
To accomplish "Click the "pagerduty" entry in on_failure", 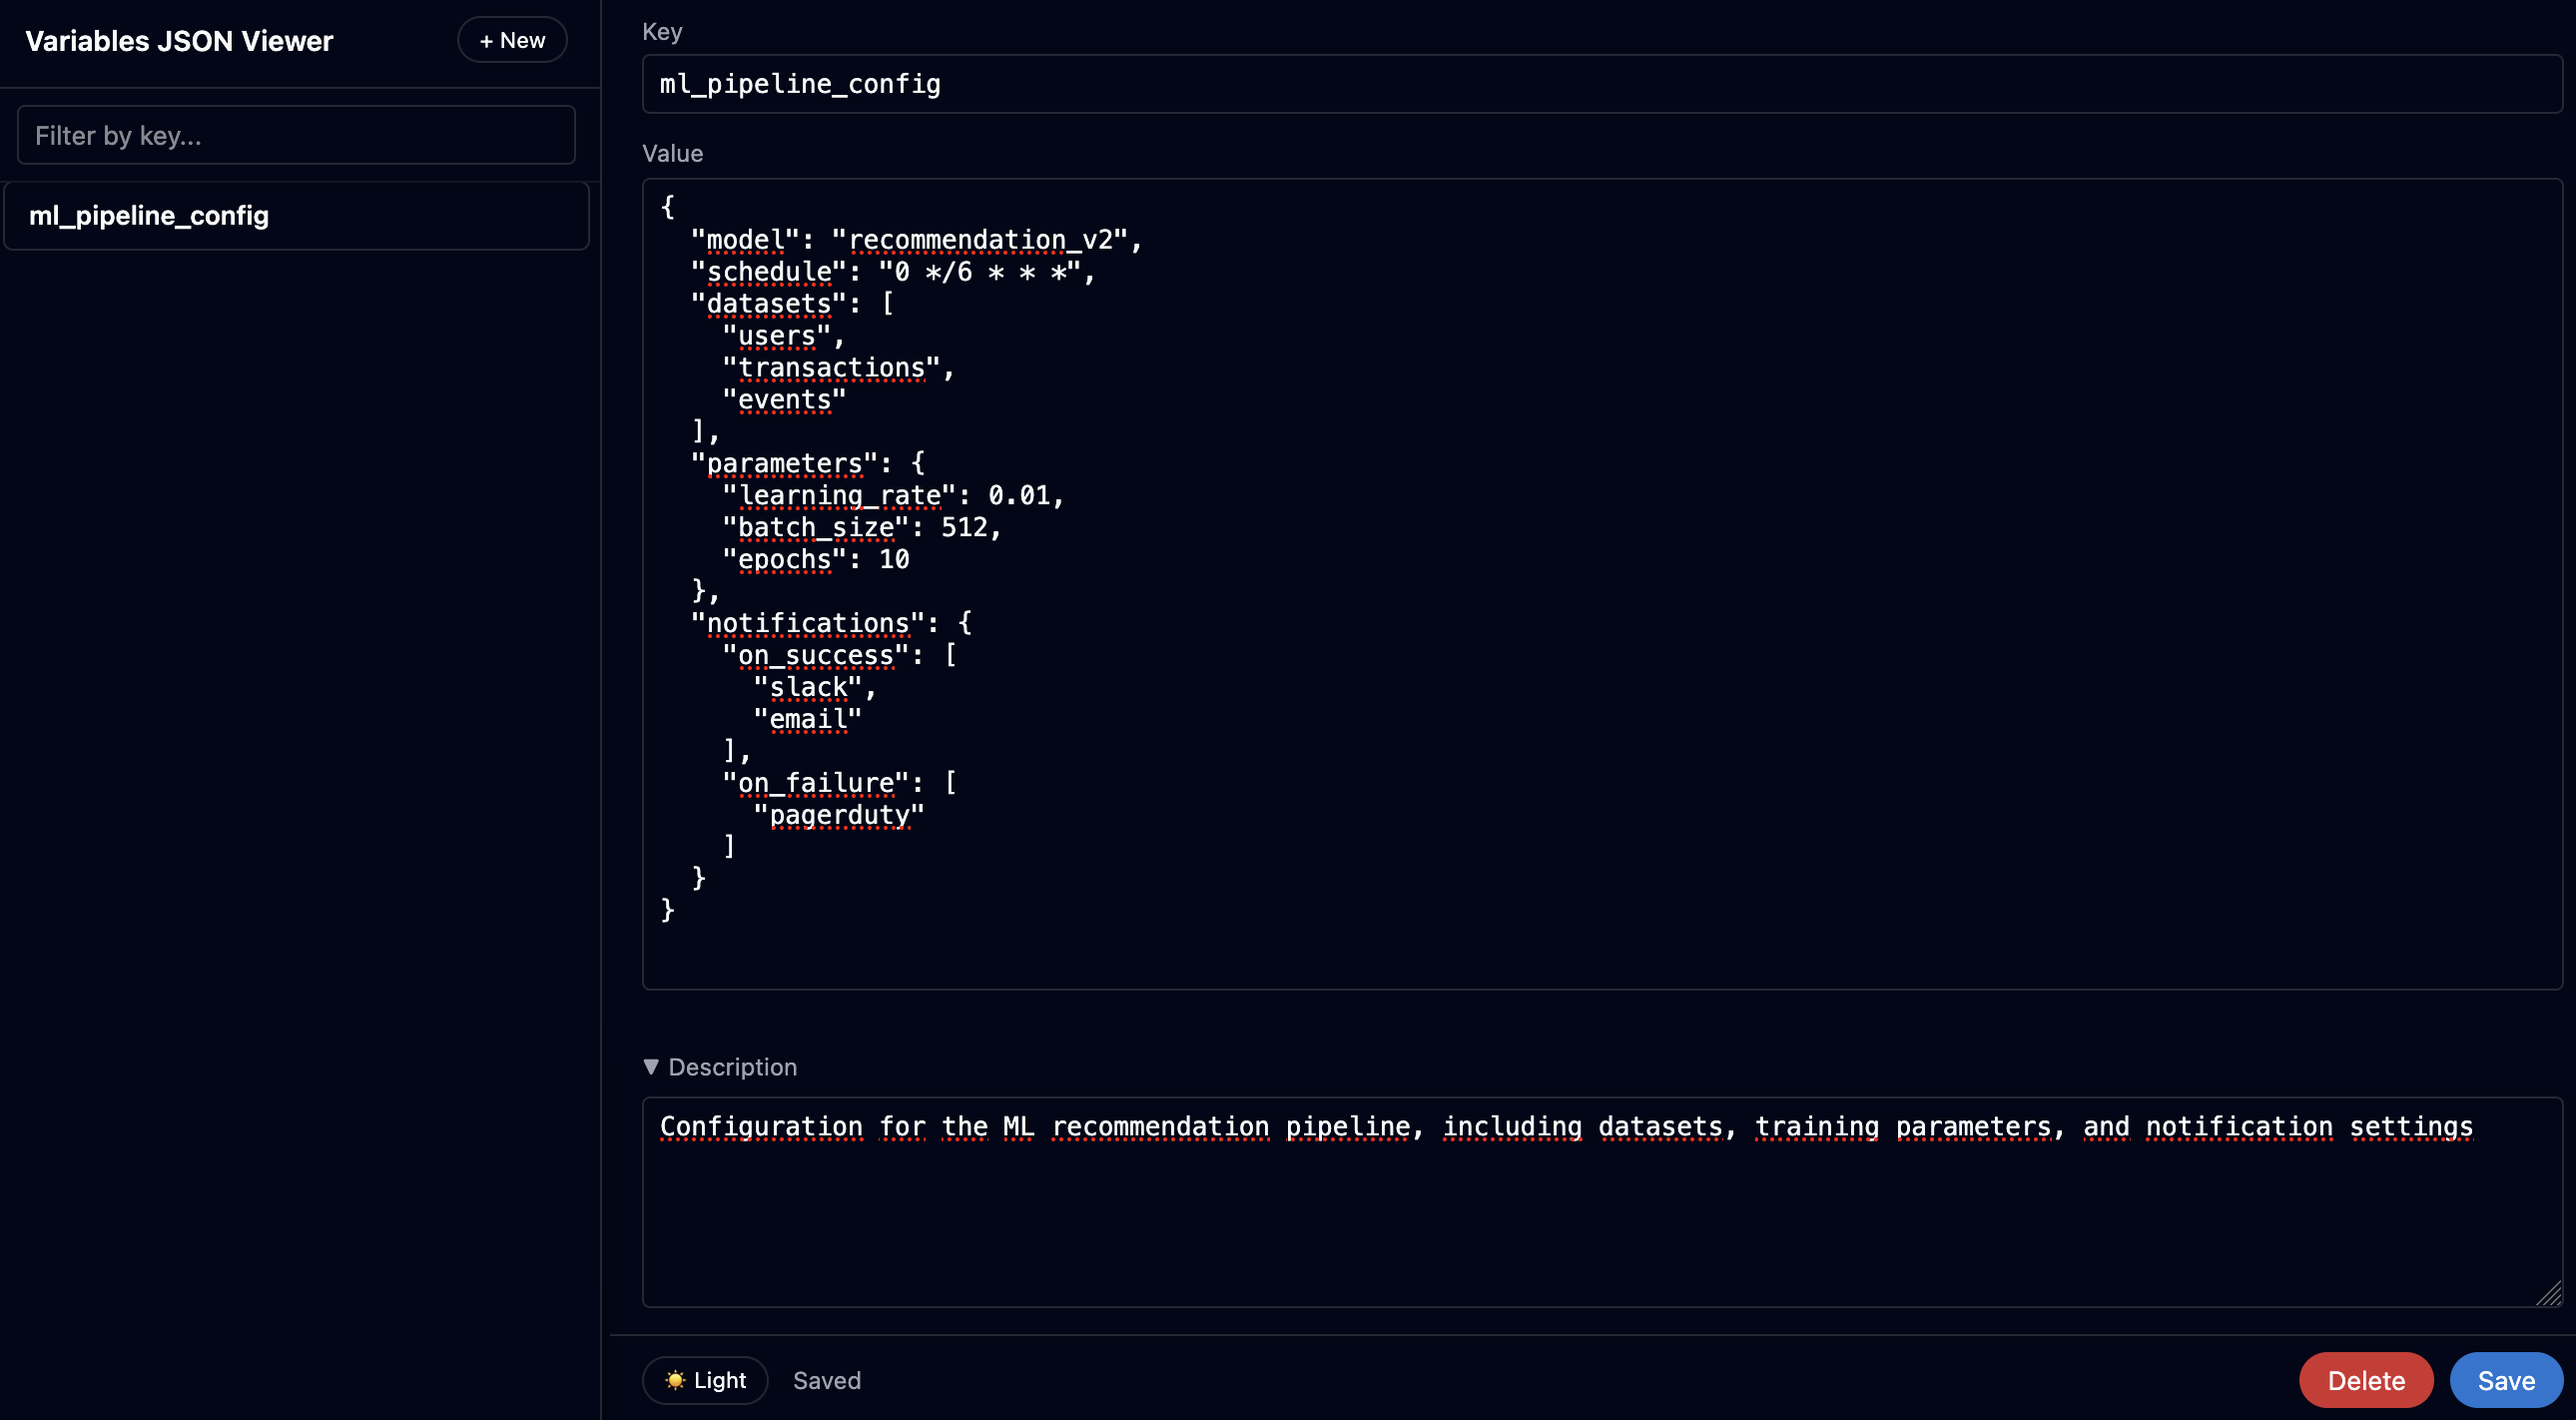I will pos(839,816).
